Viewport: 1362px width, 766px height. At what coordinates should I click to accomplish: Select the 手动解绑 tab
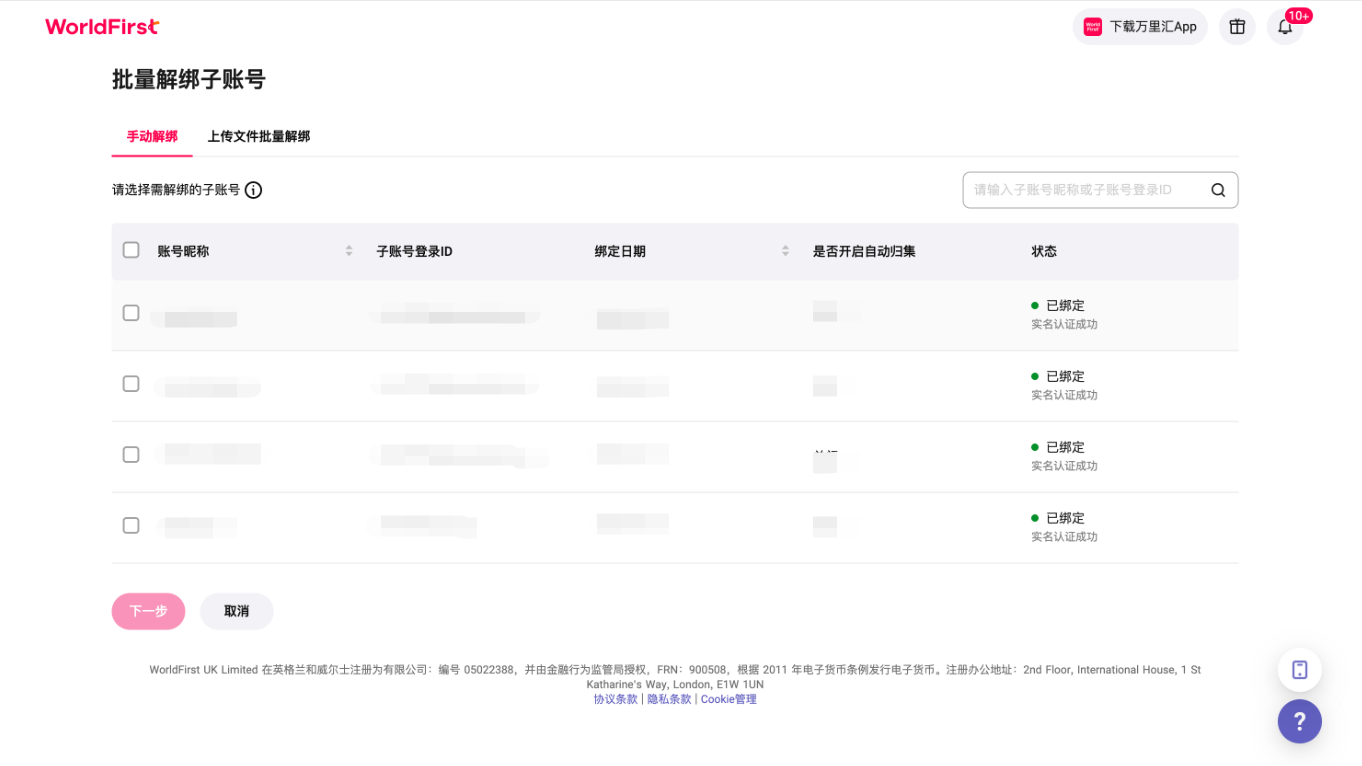tap(152, 136)
